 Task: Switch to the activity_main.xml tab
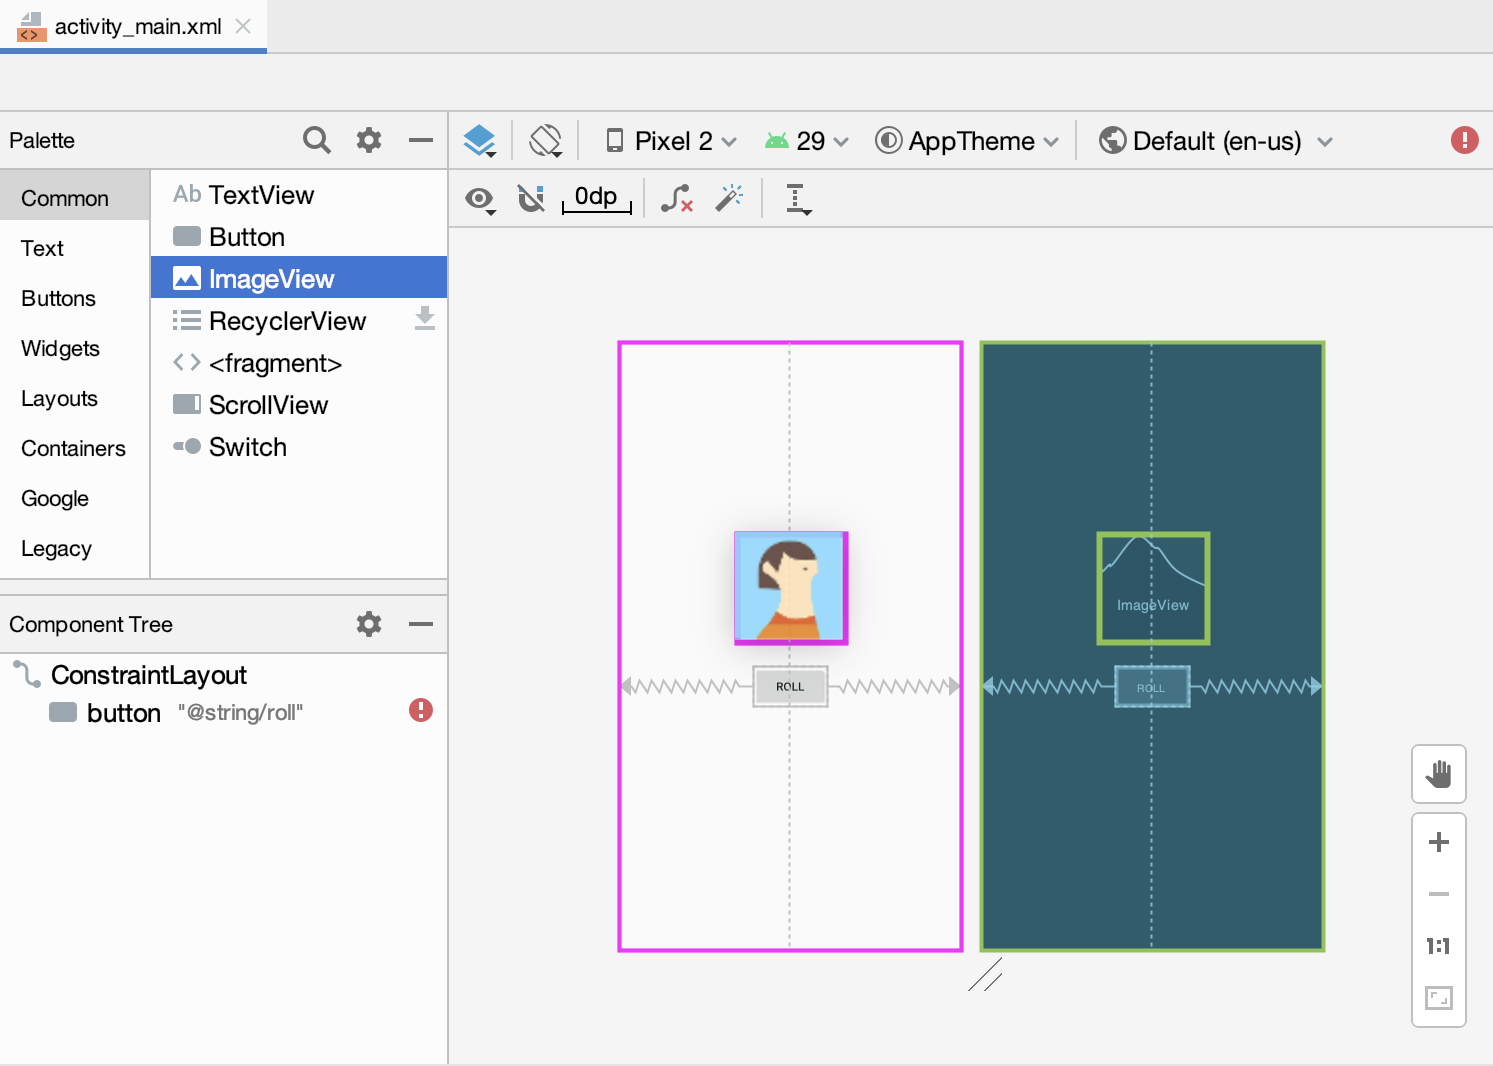[x=135, y=27]
